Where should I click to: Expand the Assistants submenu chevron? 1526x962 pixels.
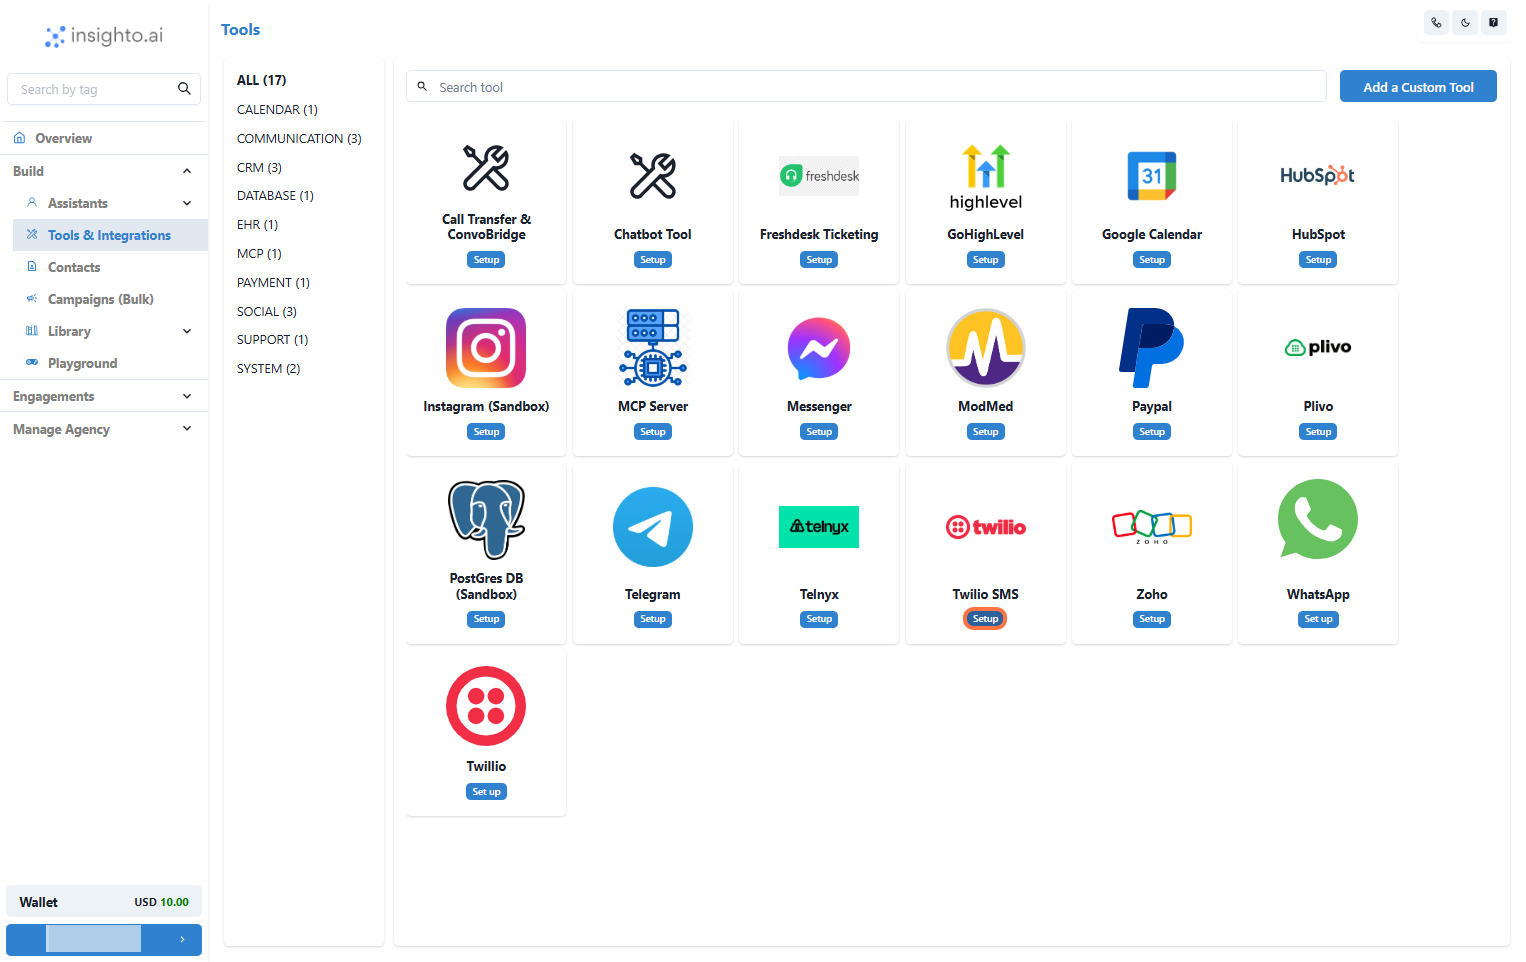[187, 203]
